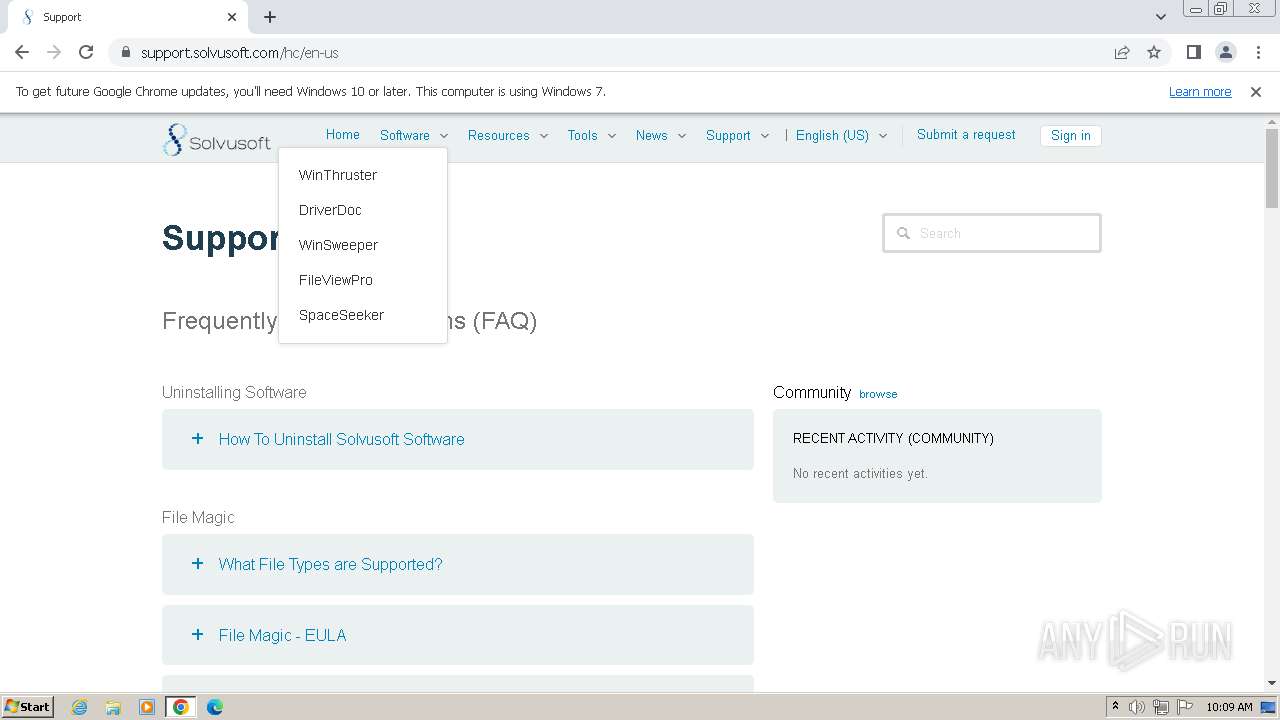Choose SpaceSeeker from the Software menu
Image resolution: width=1280 pixels, height=720 pixels.
click(341, 315)
